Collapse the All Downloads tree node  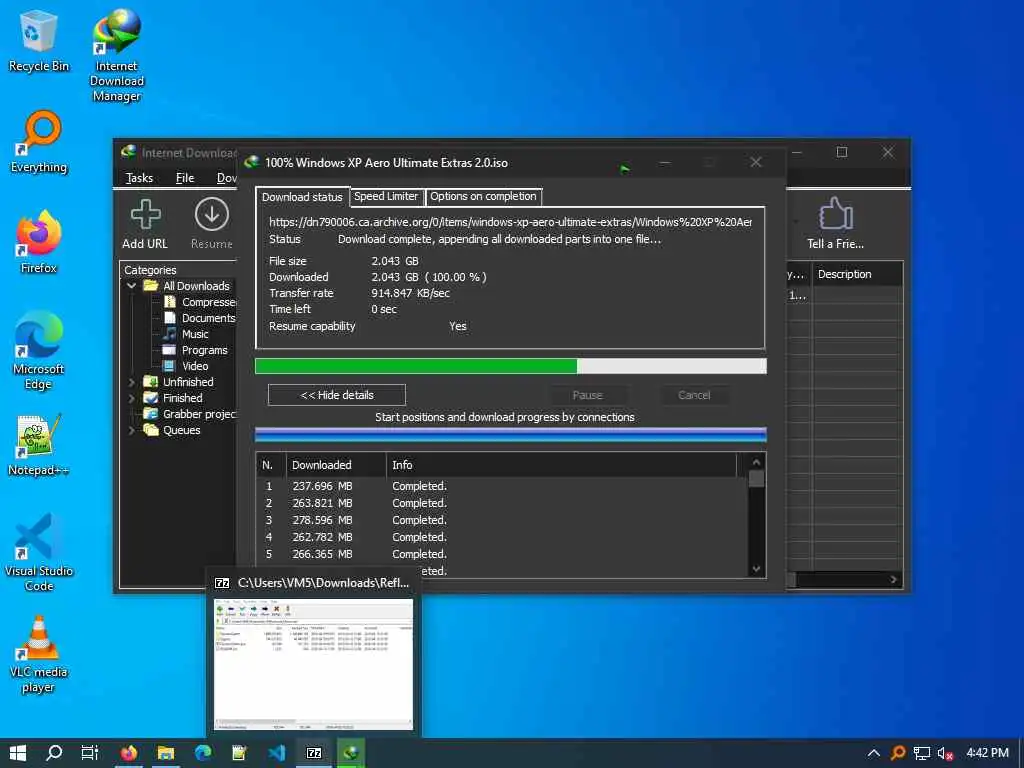click(131, 286)
